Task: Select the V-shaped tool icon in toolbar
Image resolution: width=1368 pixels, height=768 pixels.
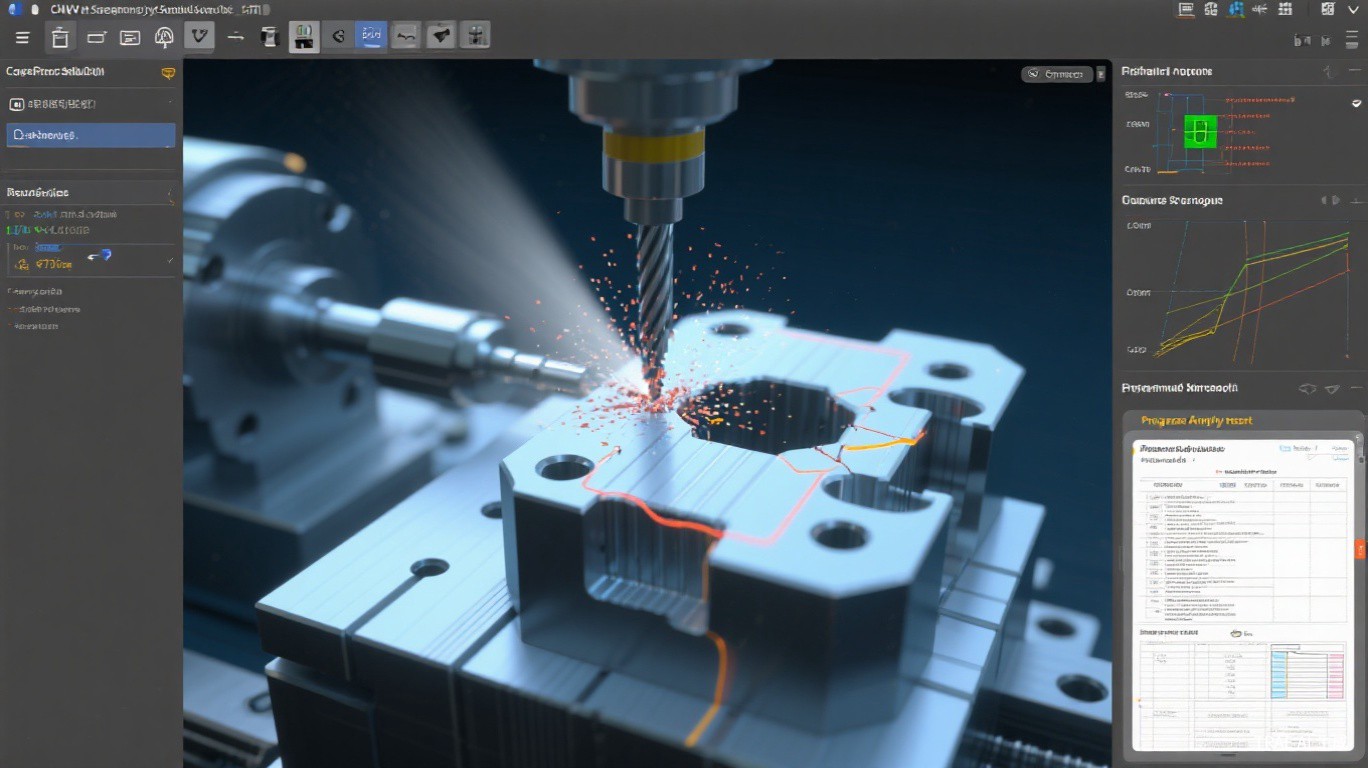Action: pyautogui.click(x=200, y=37)
